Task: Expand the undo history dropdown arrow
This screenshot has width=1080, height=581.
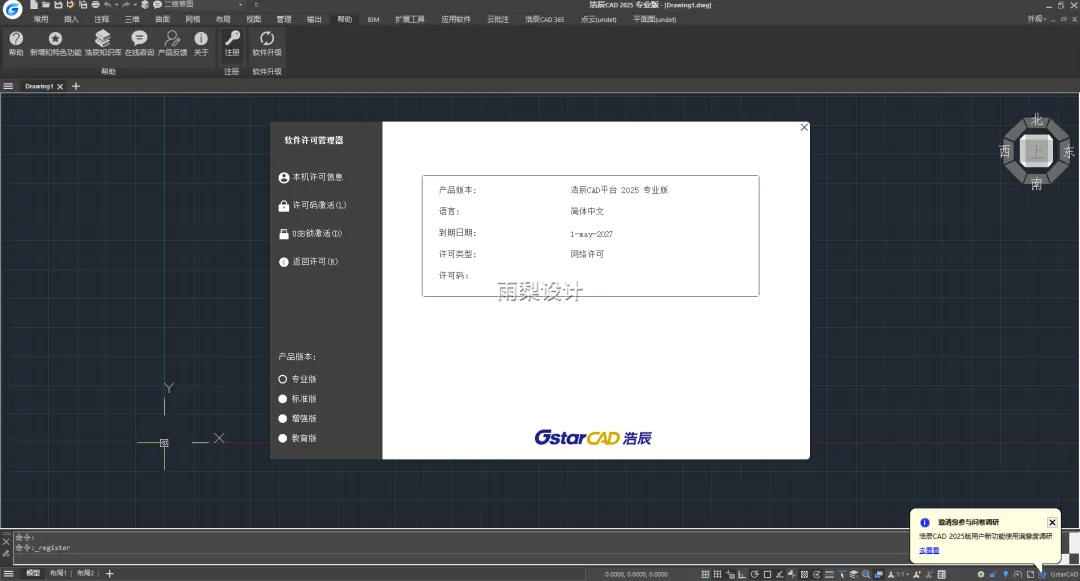Action: tap(116, 4)
